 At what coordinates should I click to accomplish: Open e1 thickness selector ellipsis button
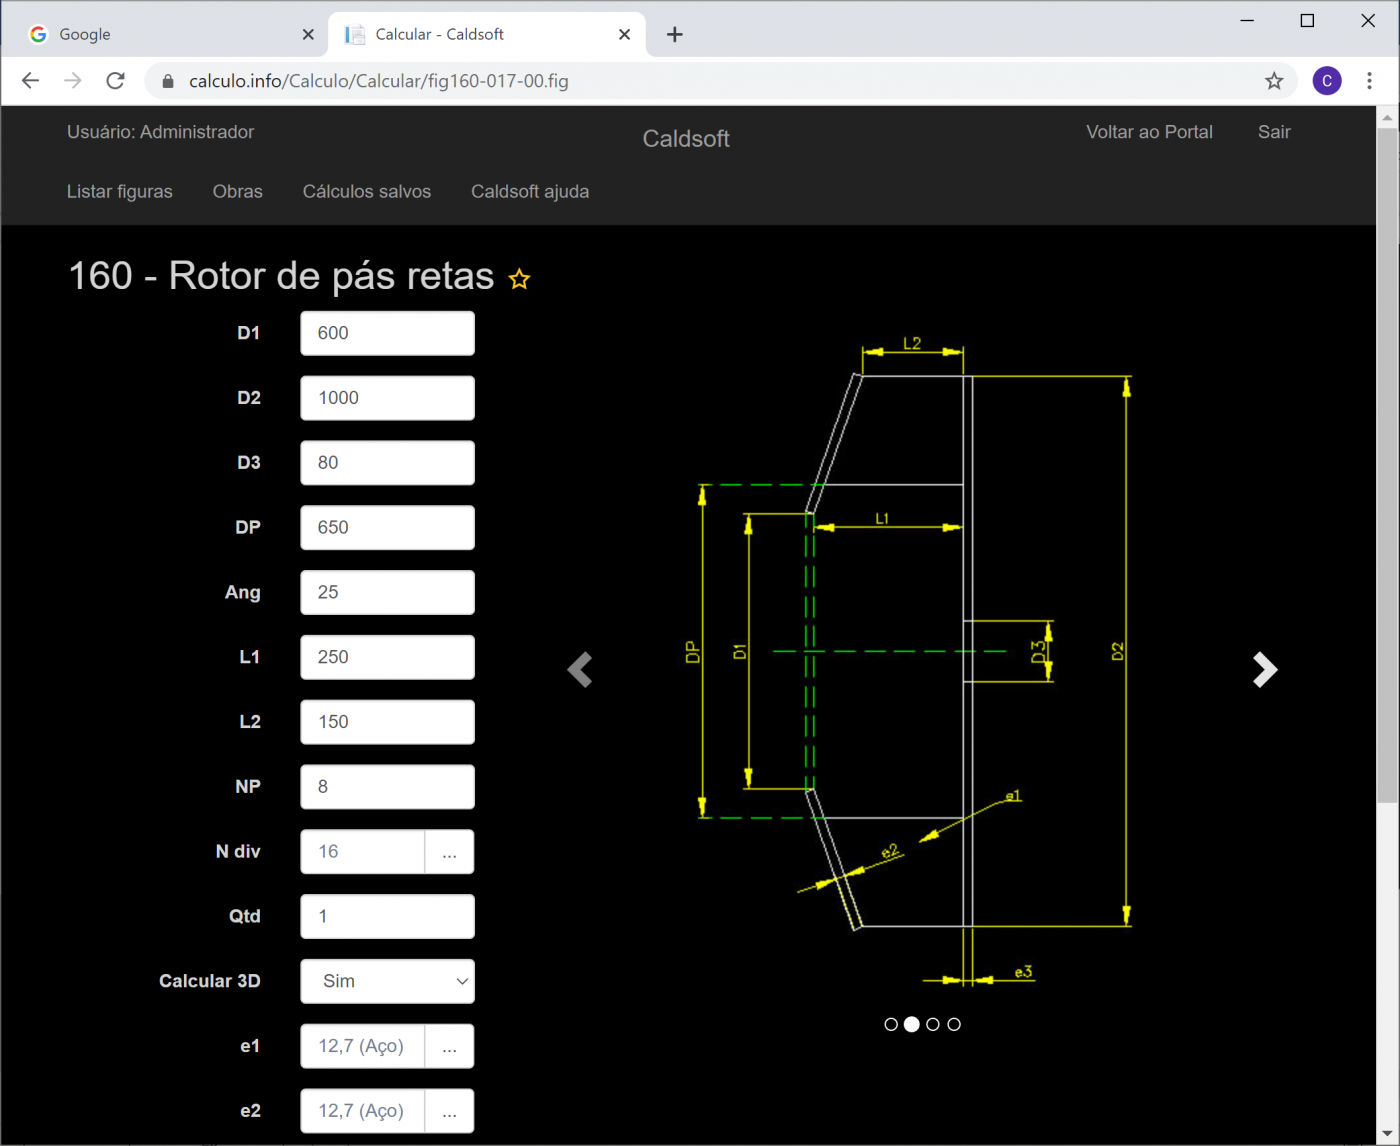[449, 1046]
